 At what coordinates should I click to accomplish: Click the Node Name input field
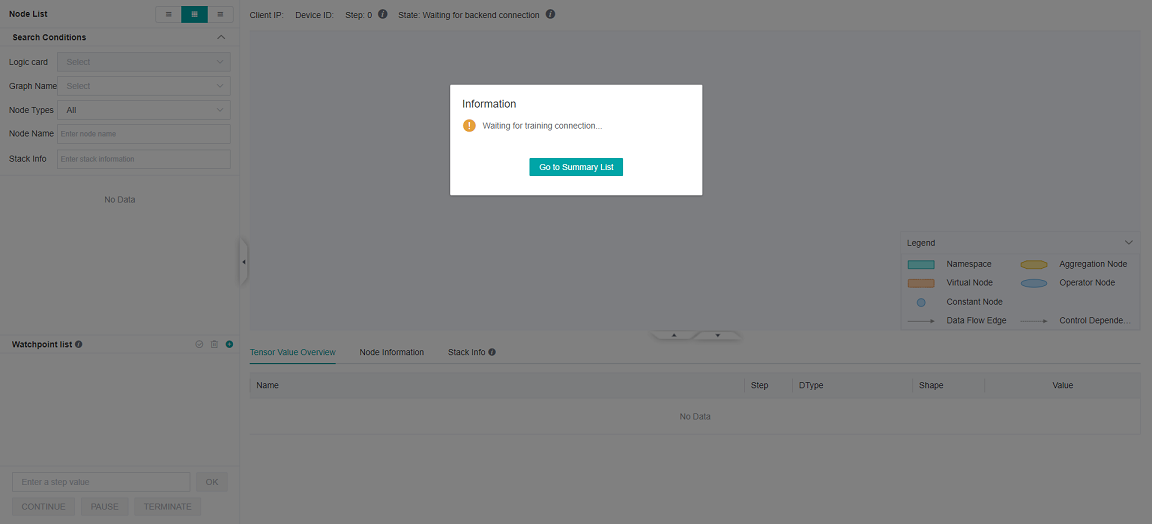pos(144,134)
